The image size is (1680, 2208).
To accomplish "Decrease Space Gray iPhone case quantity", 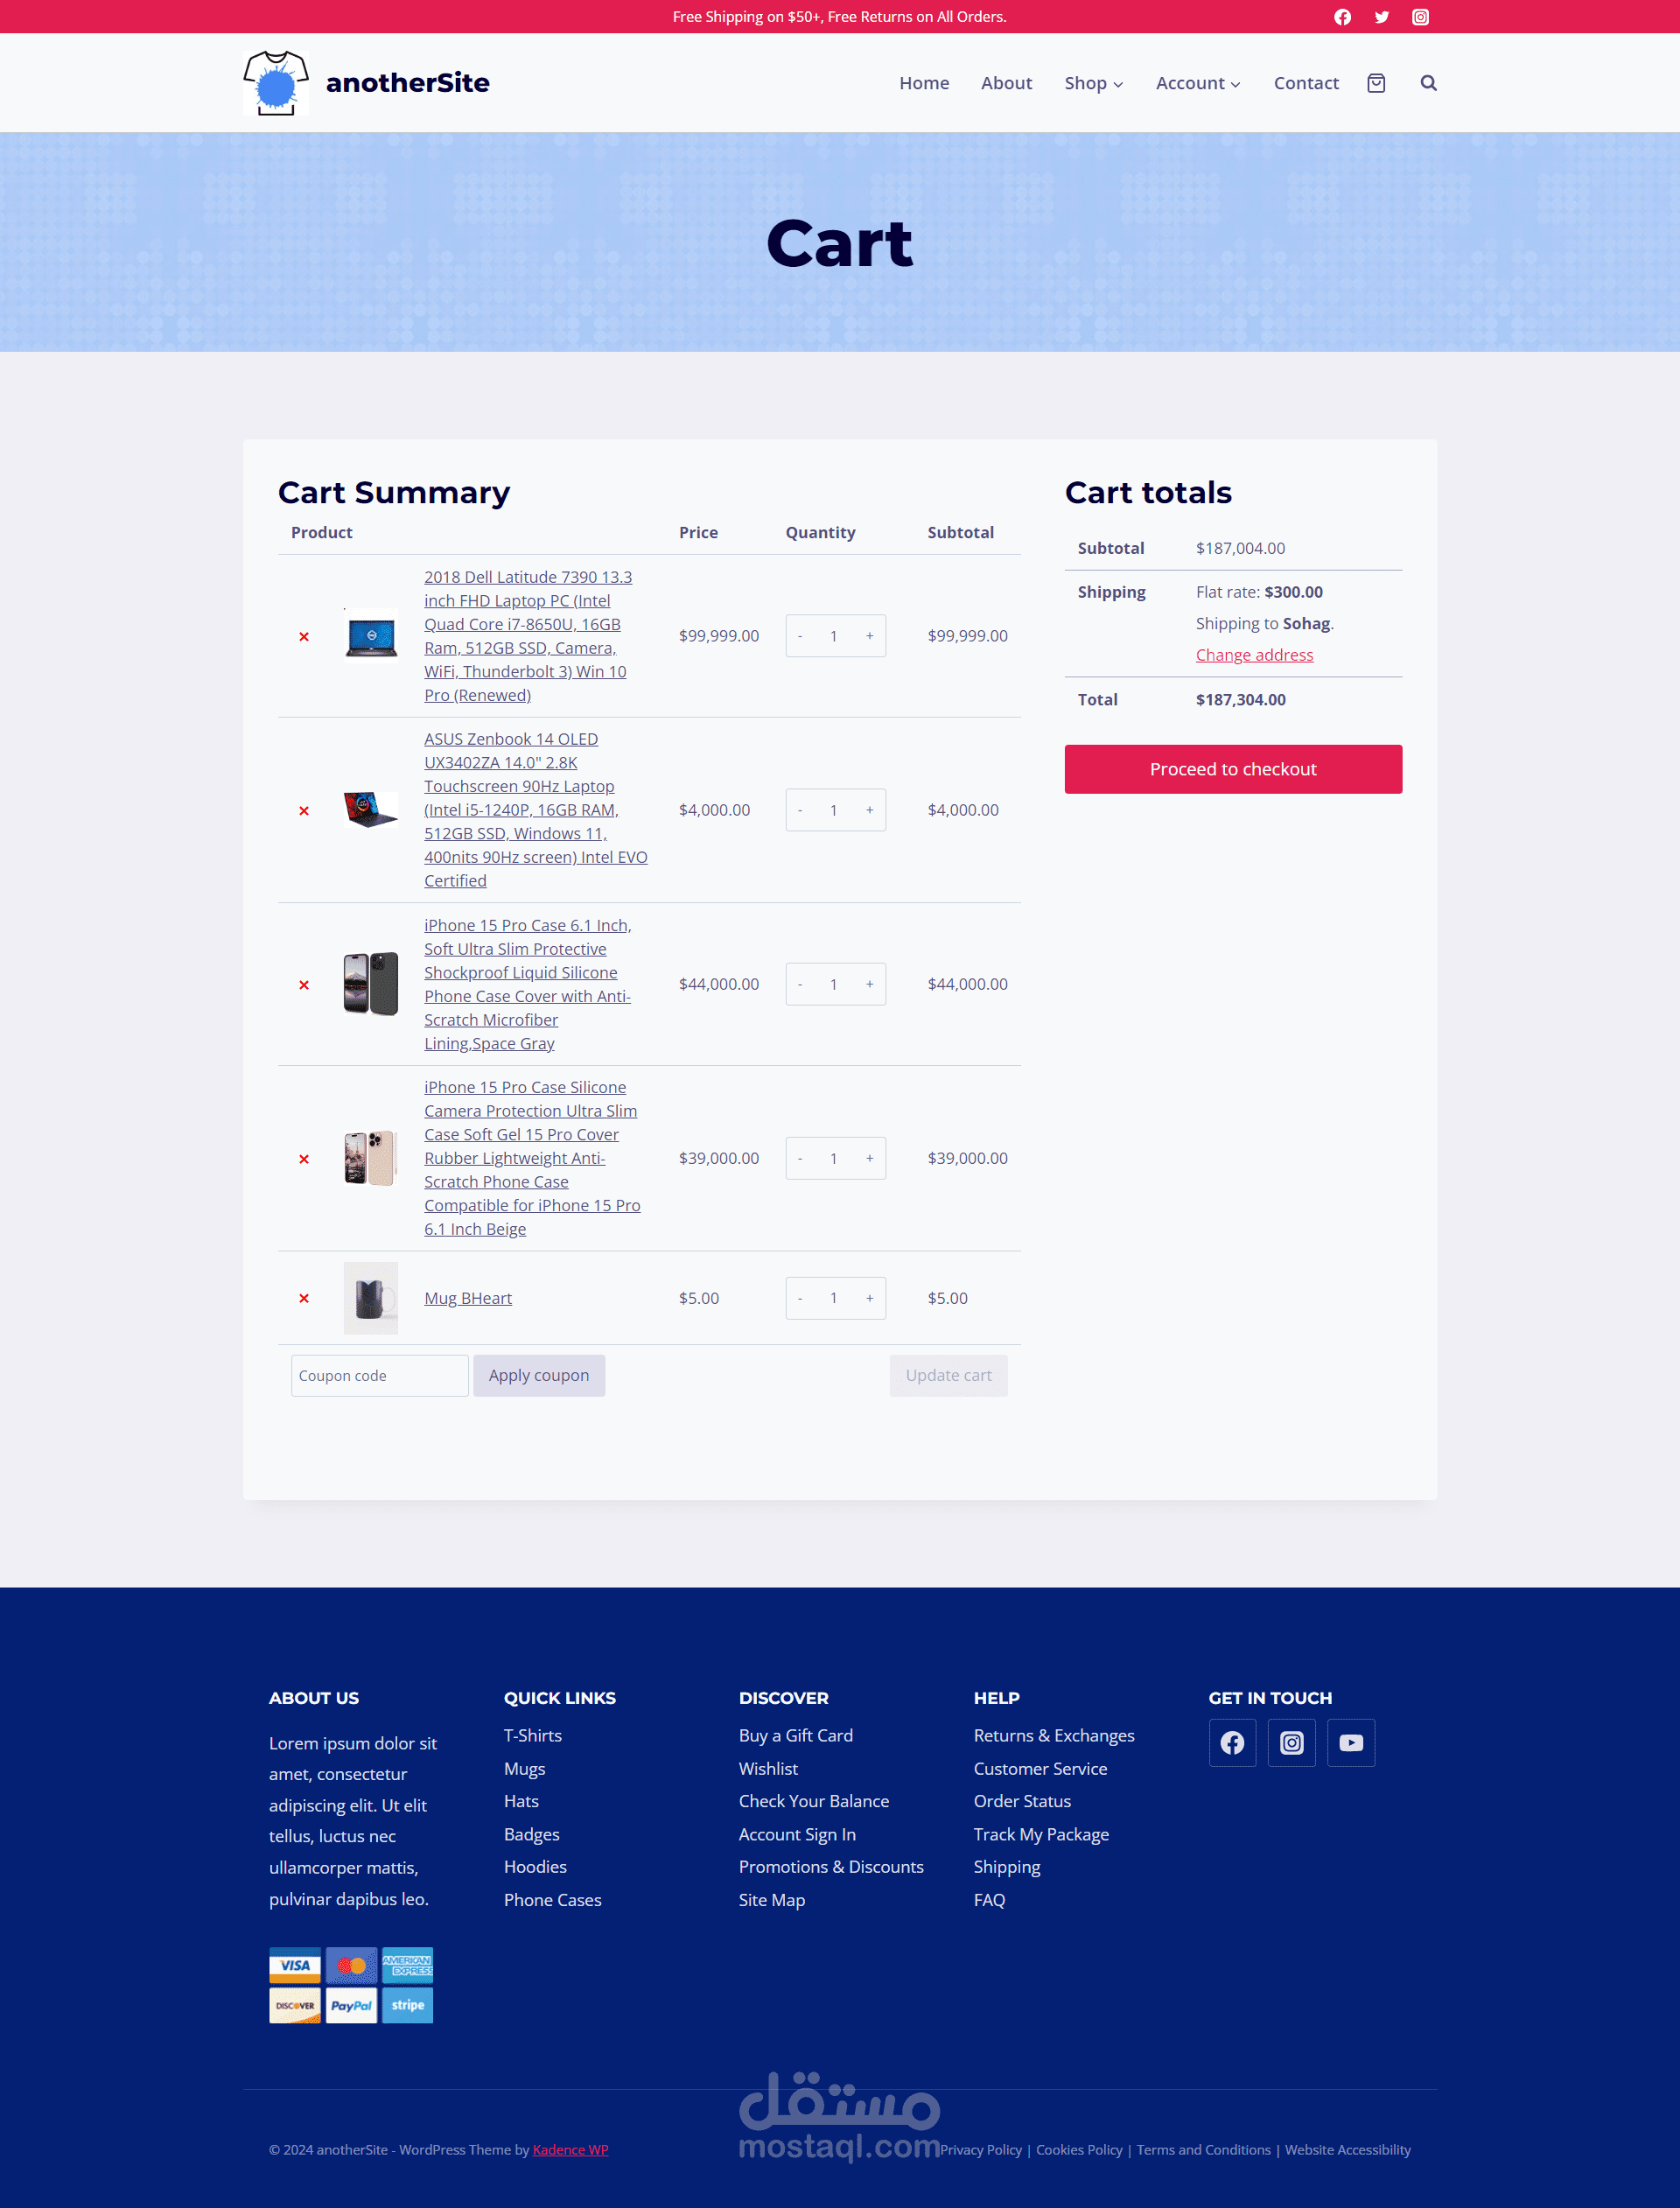I will click(x=800, y=984).
